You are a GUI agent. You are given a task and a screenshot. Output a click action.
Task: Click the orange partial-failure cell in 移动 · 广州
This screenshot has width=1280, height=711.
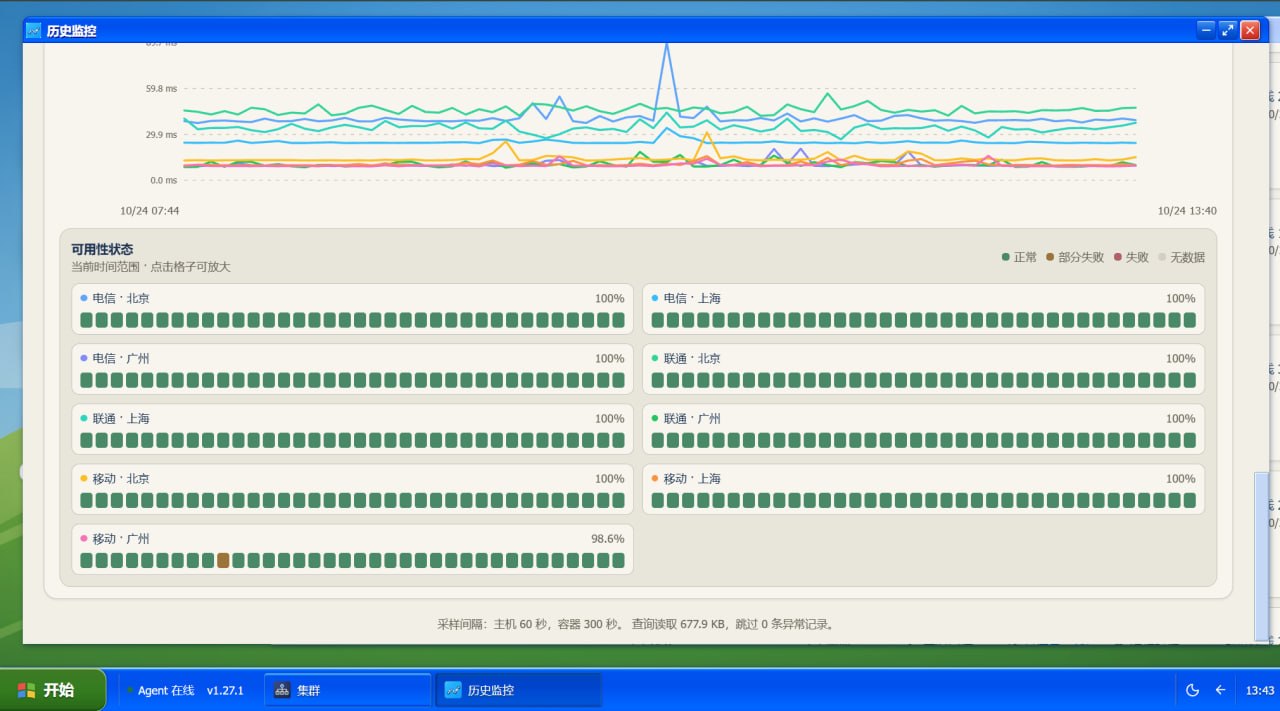coord(223,560)
